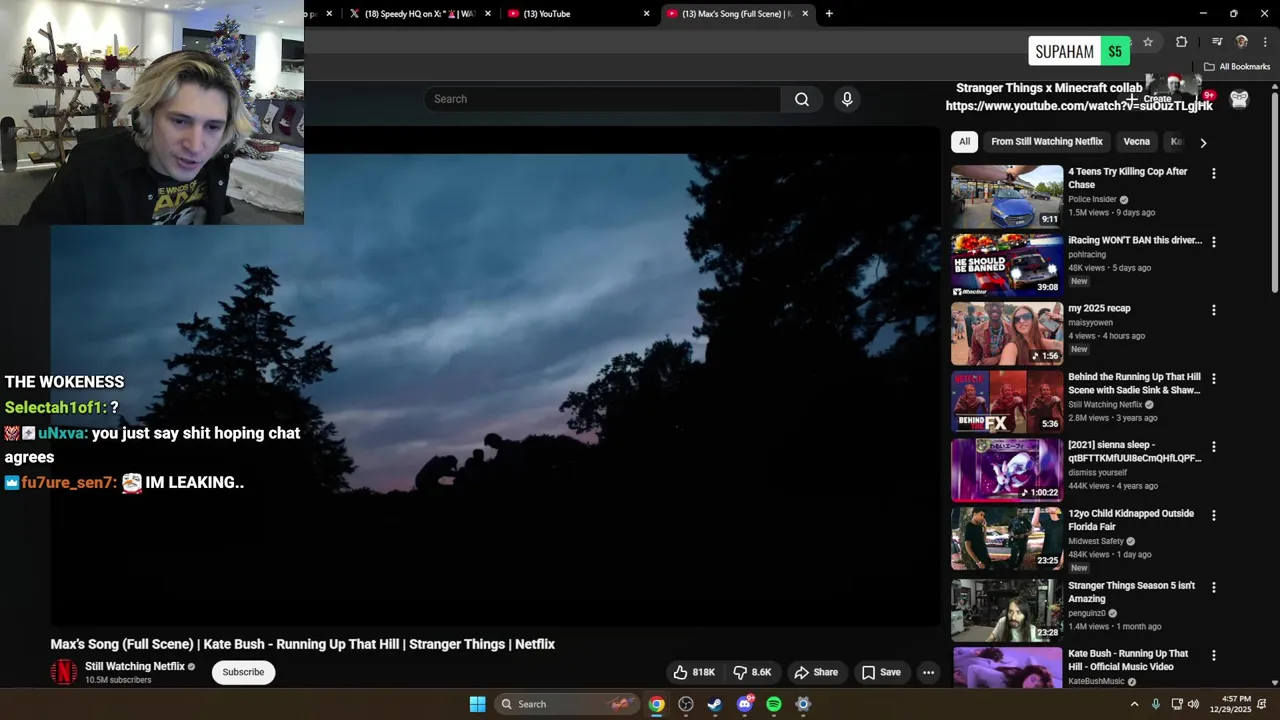Open media controls icon in Chrome toolbar
The width and height of the screenshot is (1280, 720).
(x=1216, y=42)
